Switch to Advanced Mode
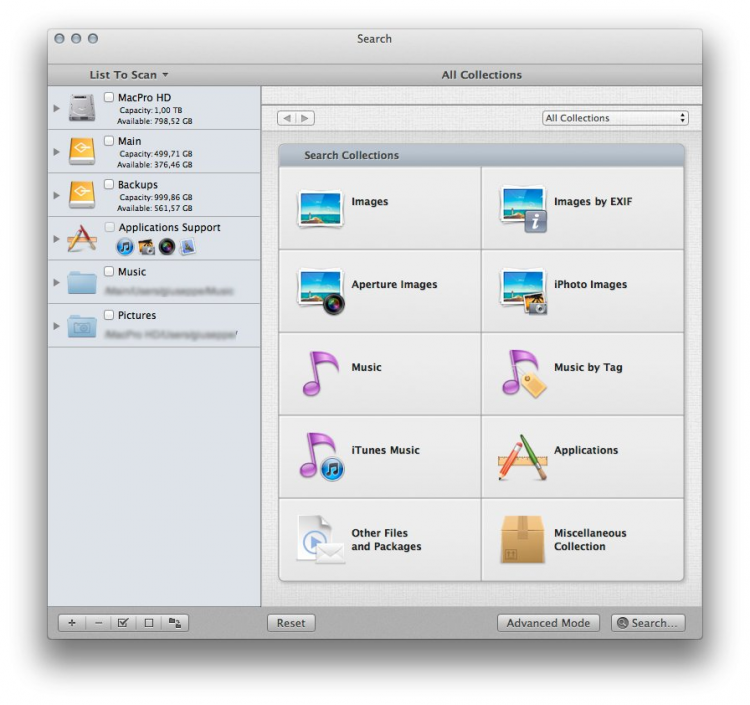This screenshot has height=705, width=750. (x=548, y=623)
